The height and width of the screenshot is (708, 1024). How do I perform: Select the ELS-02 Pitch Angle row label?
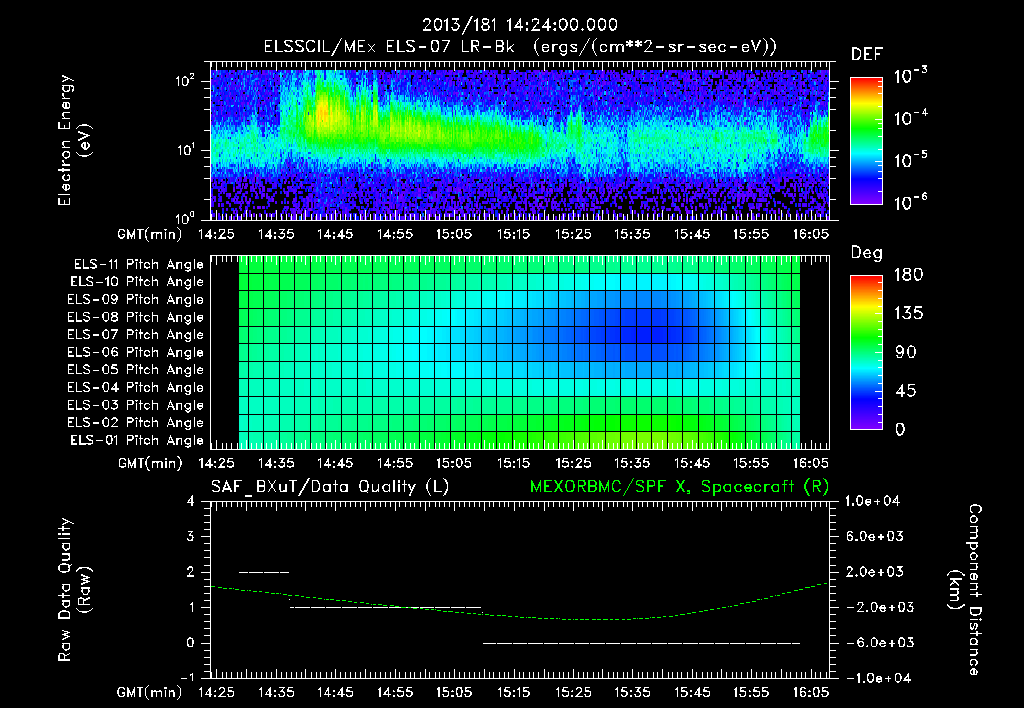pyautogui.click(x=136, y=423)
